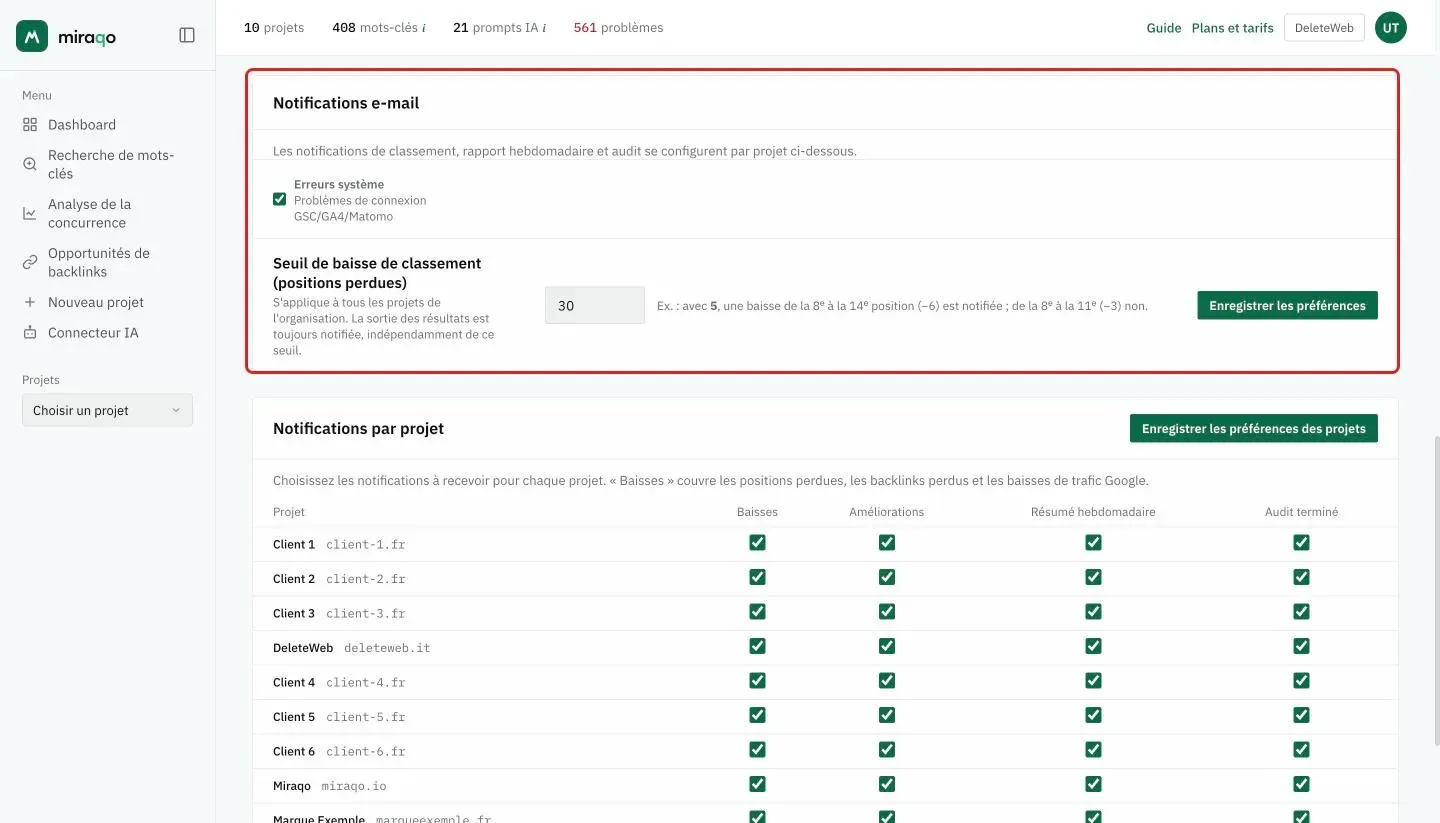Click the keyword research magnifier icon
Screen dimensions: 1440x823
coord(30,164)
